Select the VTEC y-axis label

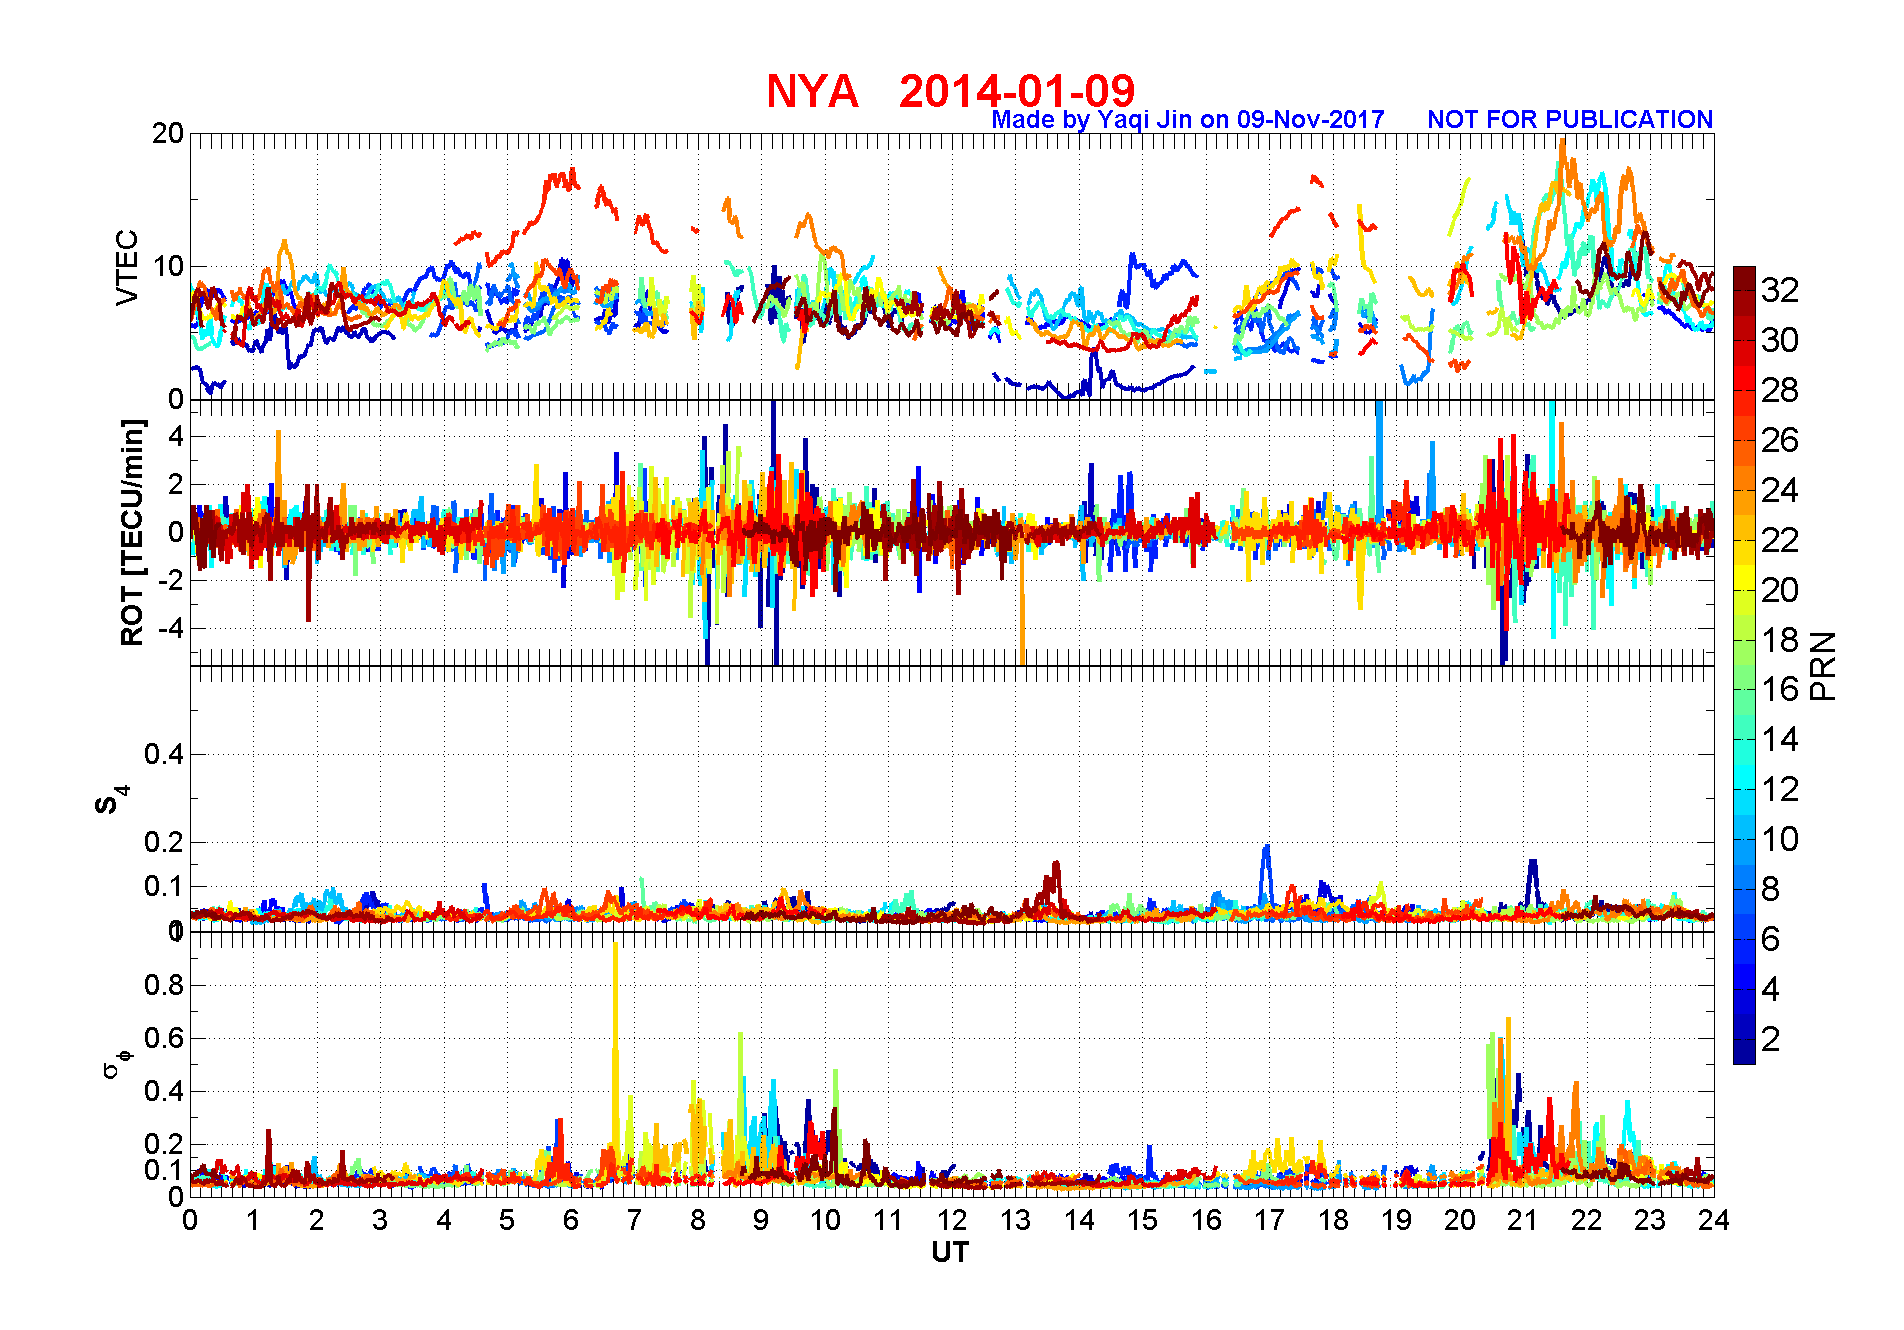click(x=127, y=267)
